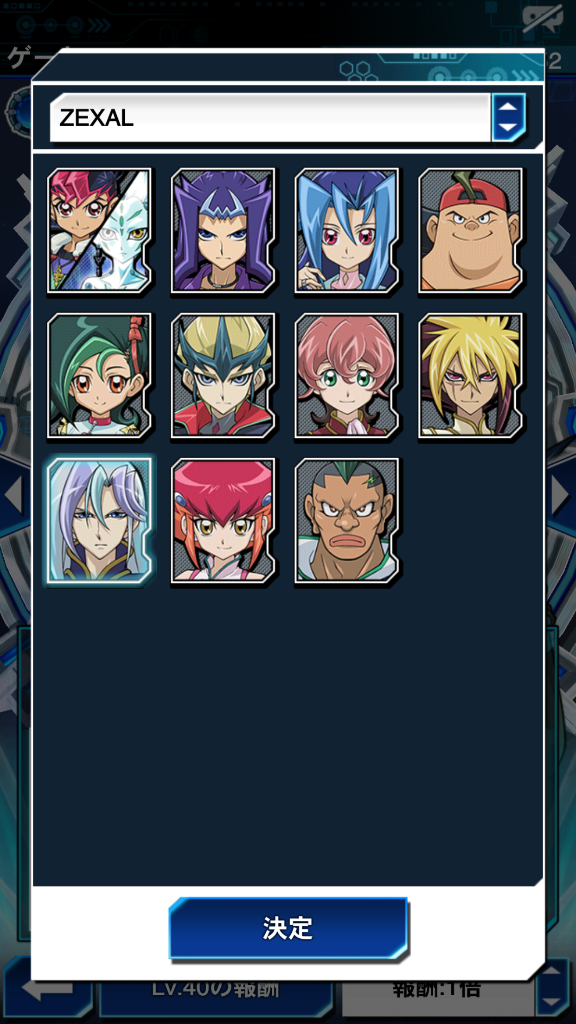Pick the red-haired girl with yellow eyes
The height and width of the screenshot is (1024, 576).
tap(223, 520)
